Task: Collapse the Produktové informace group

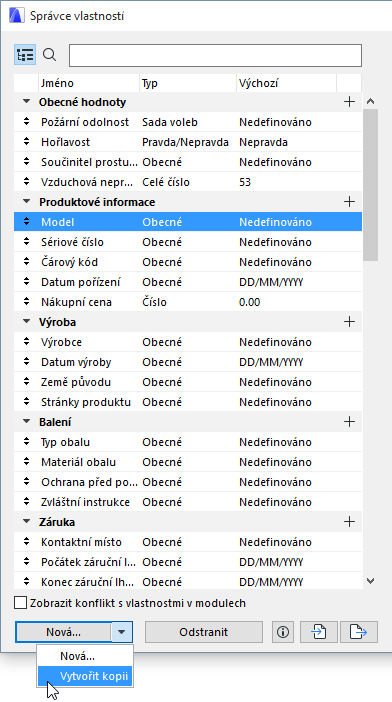Action: [27, 202]
